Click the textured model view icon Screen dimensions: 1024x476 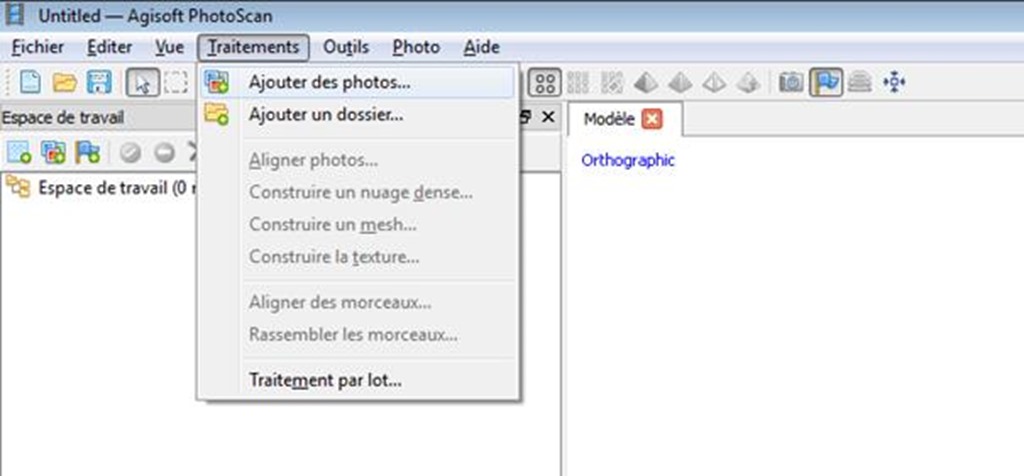748,82
